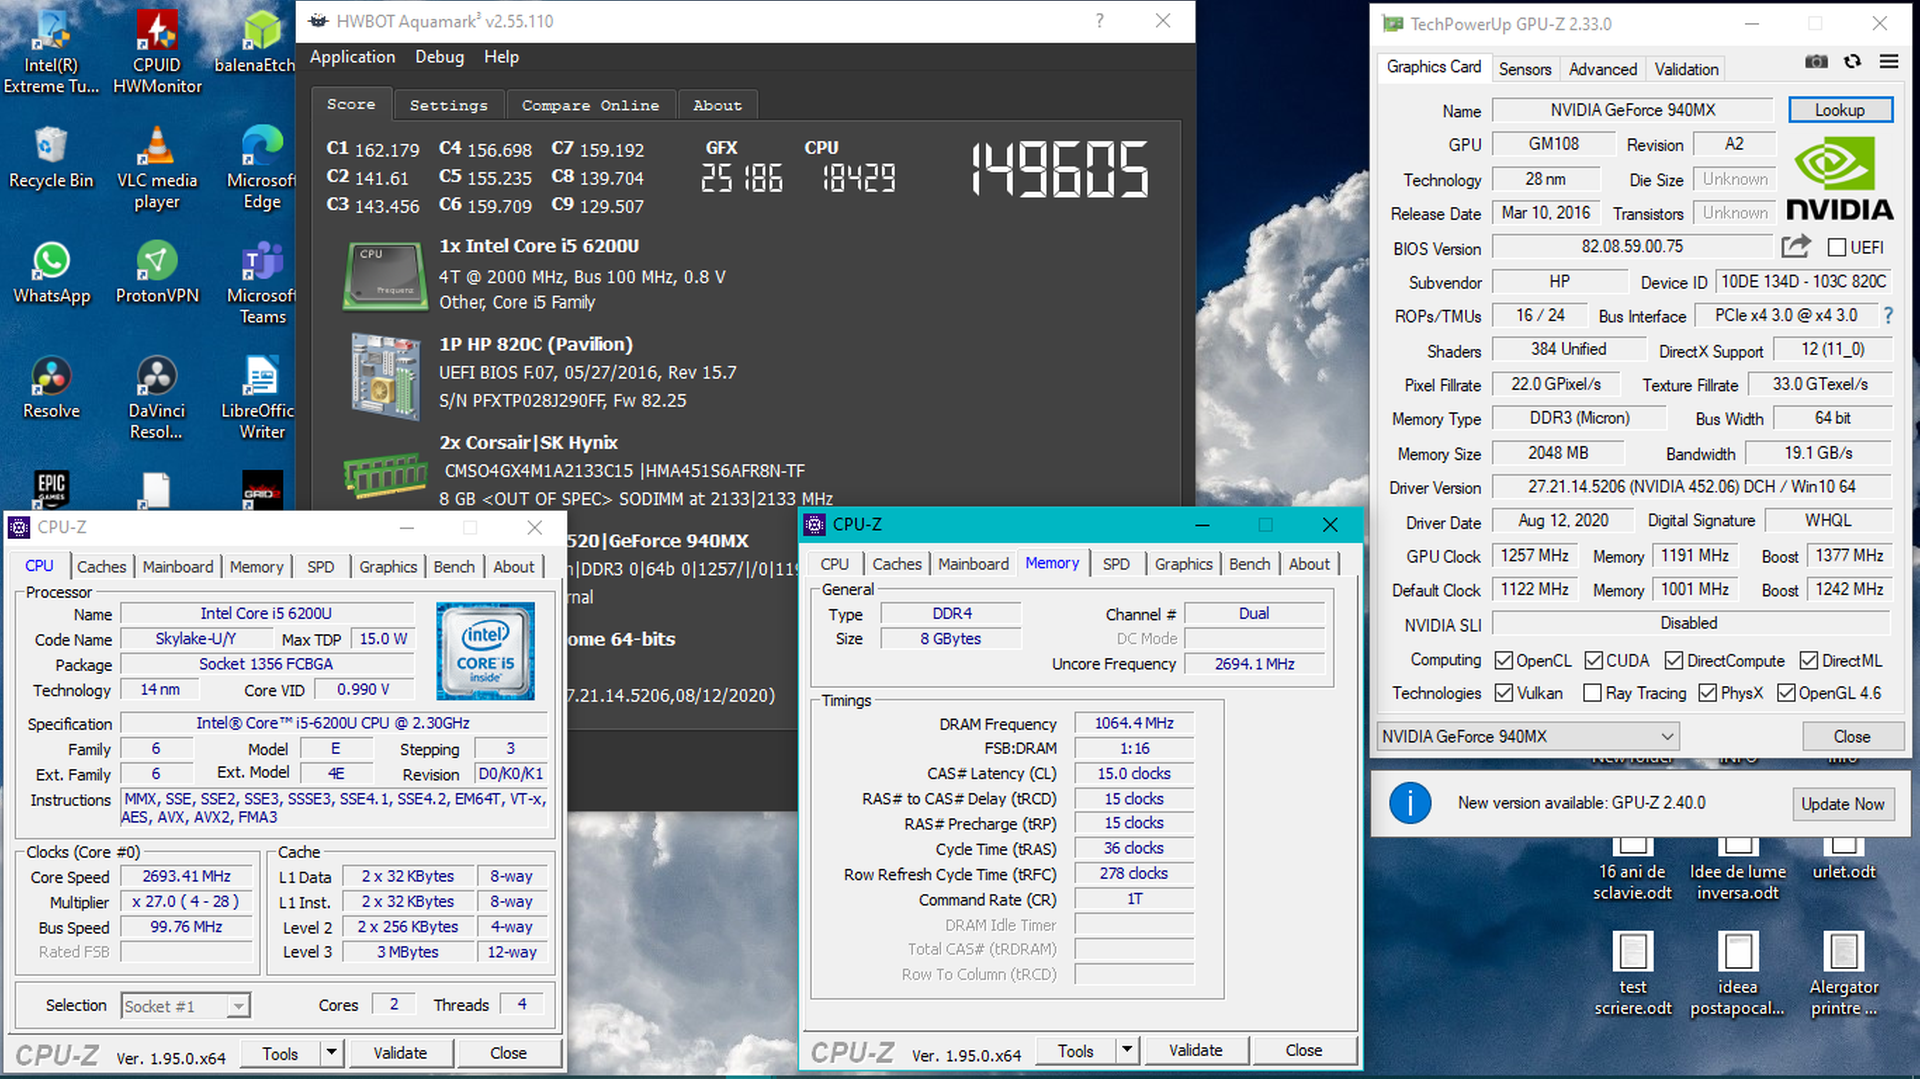Open SPD tab in CPU-Z Memory window
The width and height of the screenshot is (1920, 1079).
[1116, 564]
